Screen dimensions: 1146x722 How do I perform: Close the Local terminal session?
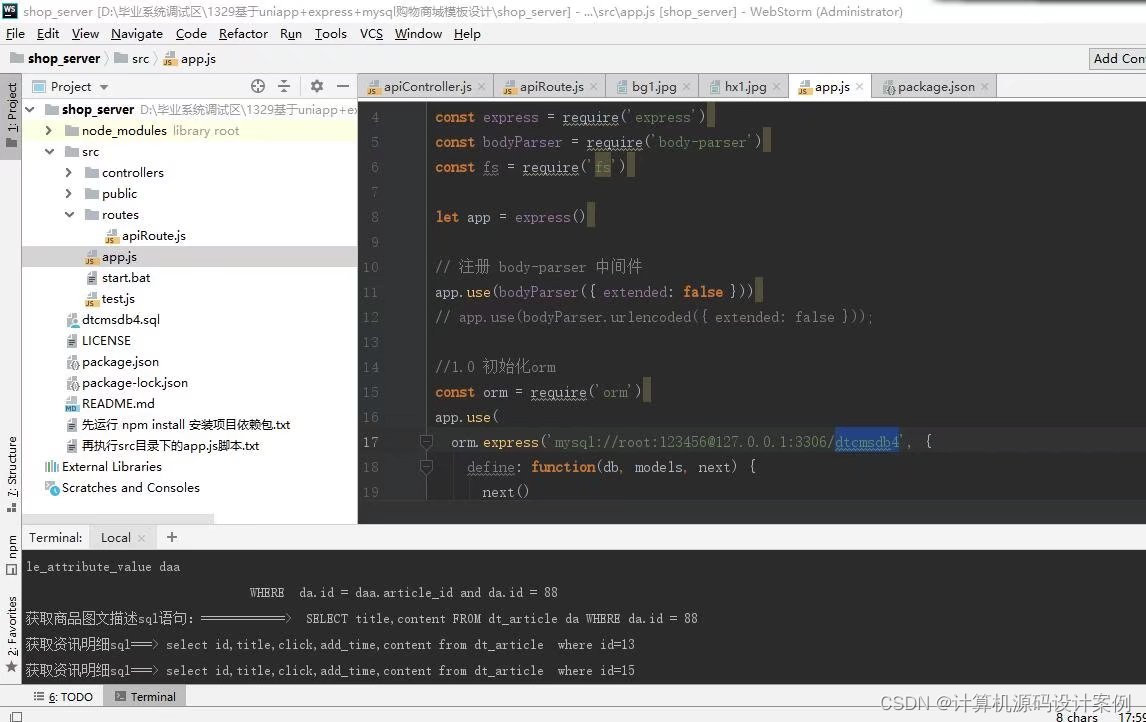142,538
